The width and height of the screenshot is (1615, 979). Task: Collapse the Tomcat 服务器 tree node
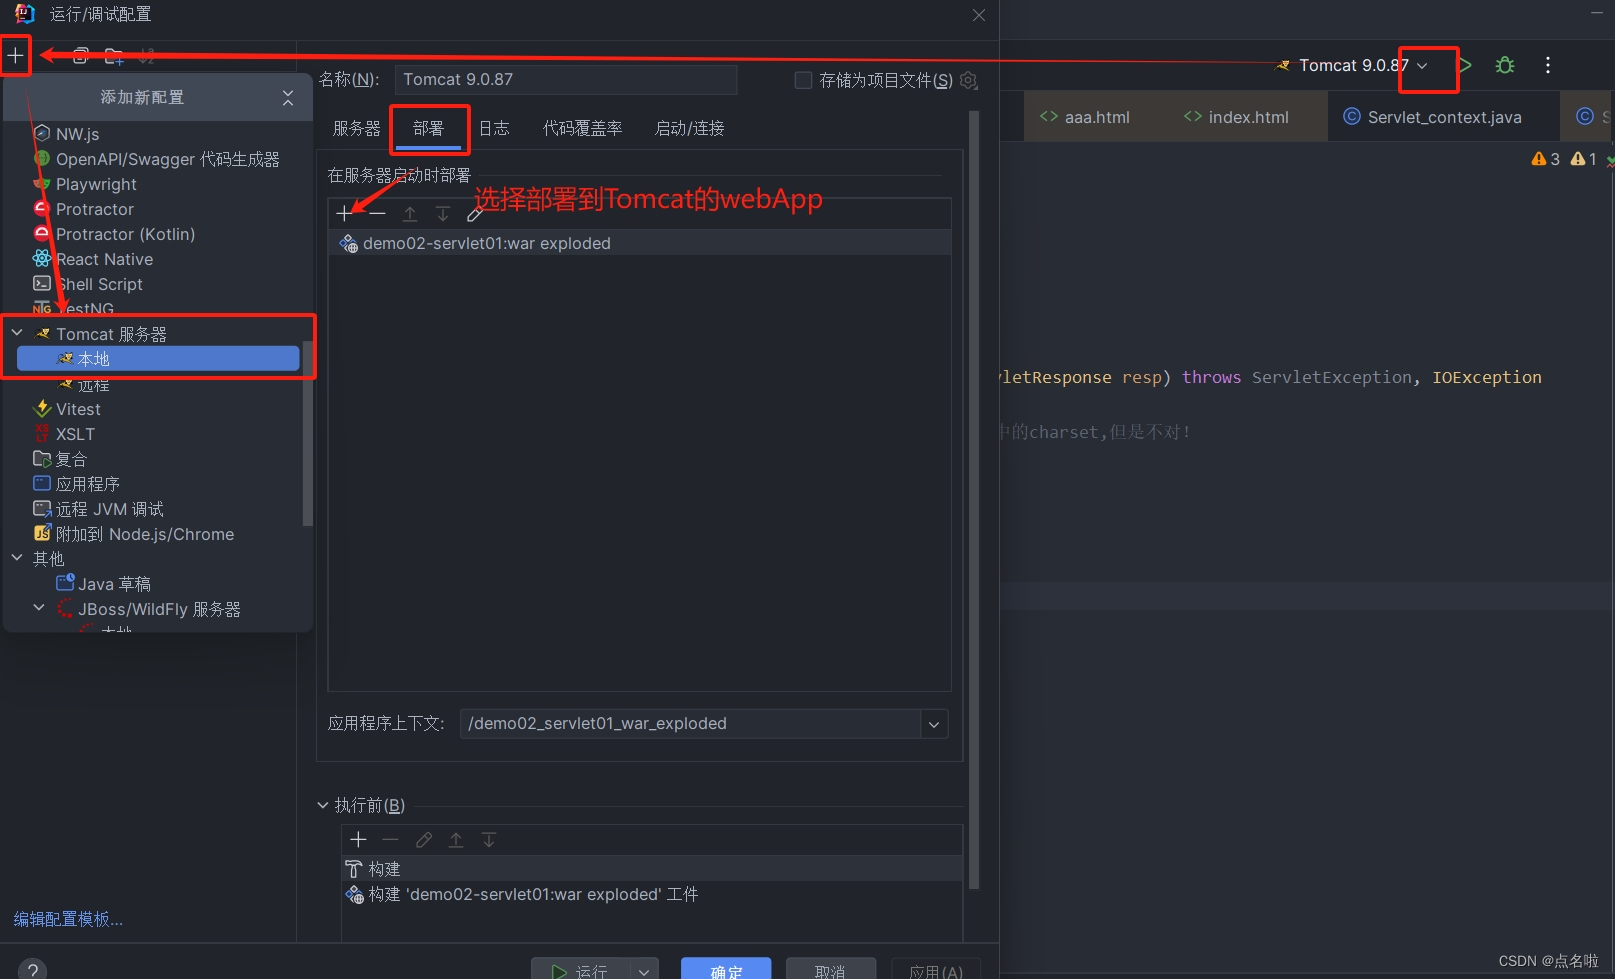tap(17, 333)
